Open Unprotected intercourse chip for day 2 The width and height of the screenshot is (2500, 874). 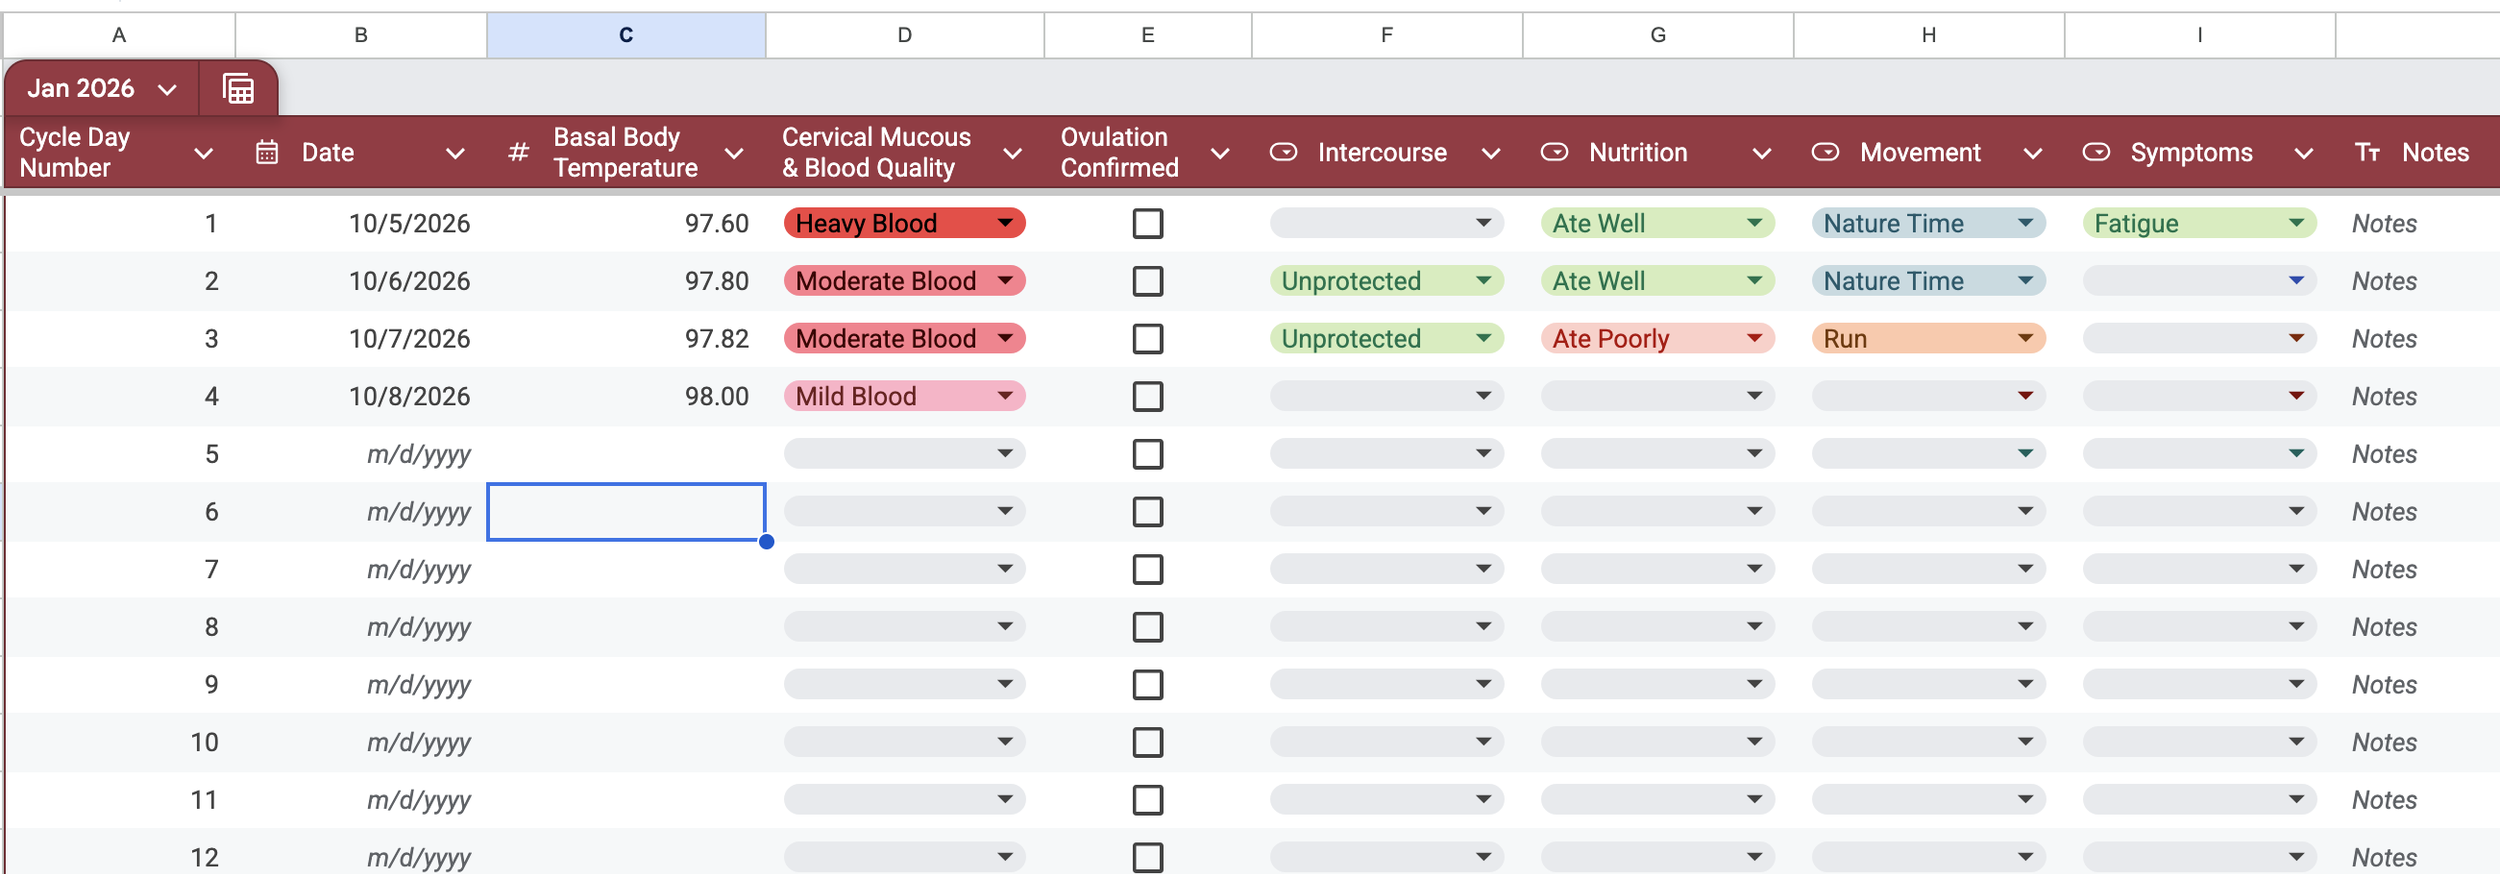[1386, 281]
